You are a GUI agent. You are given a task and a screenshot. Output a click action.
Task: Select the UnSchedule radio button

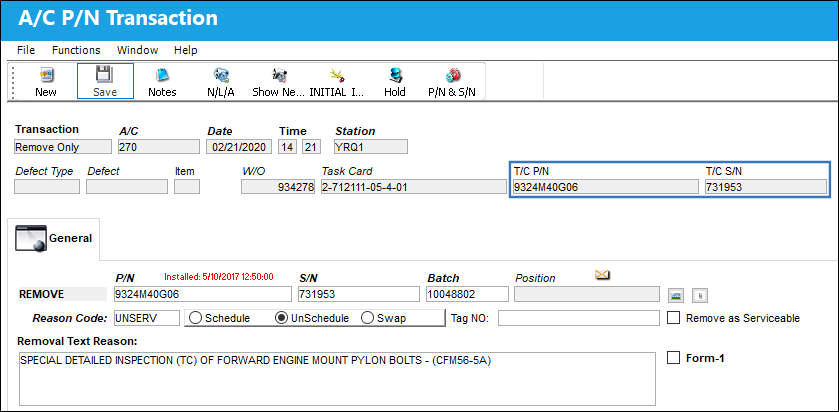pos(281,318)
